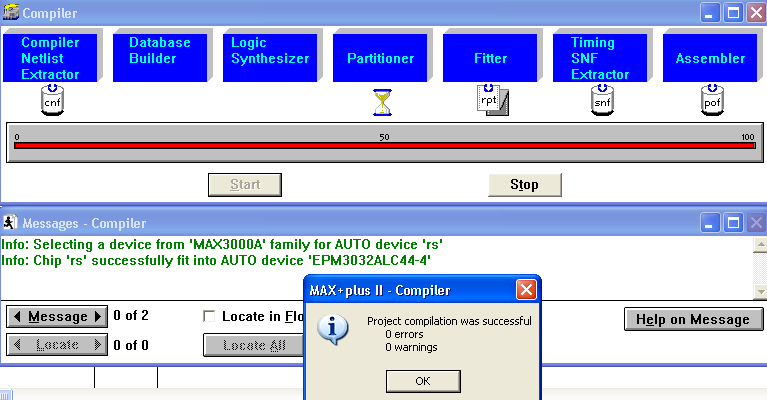Click the progress bar 100 label
Viewport: 767px width, 400px height.
click(748, 137)
